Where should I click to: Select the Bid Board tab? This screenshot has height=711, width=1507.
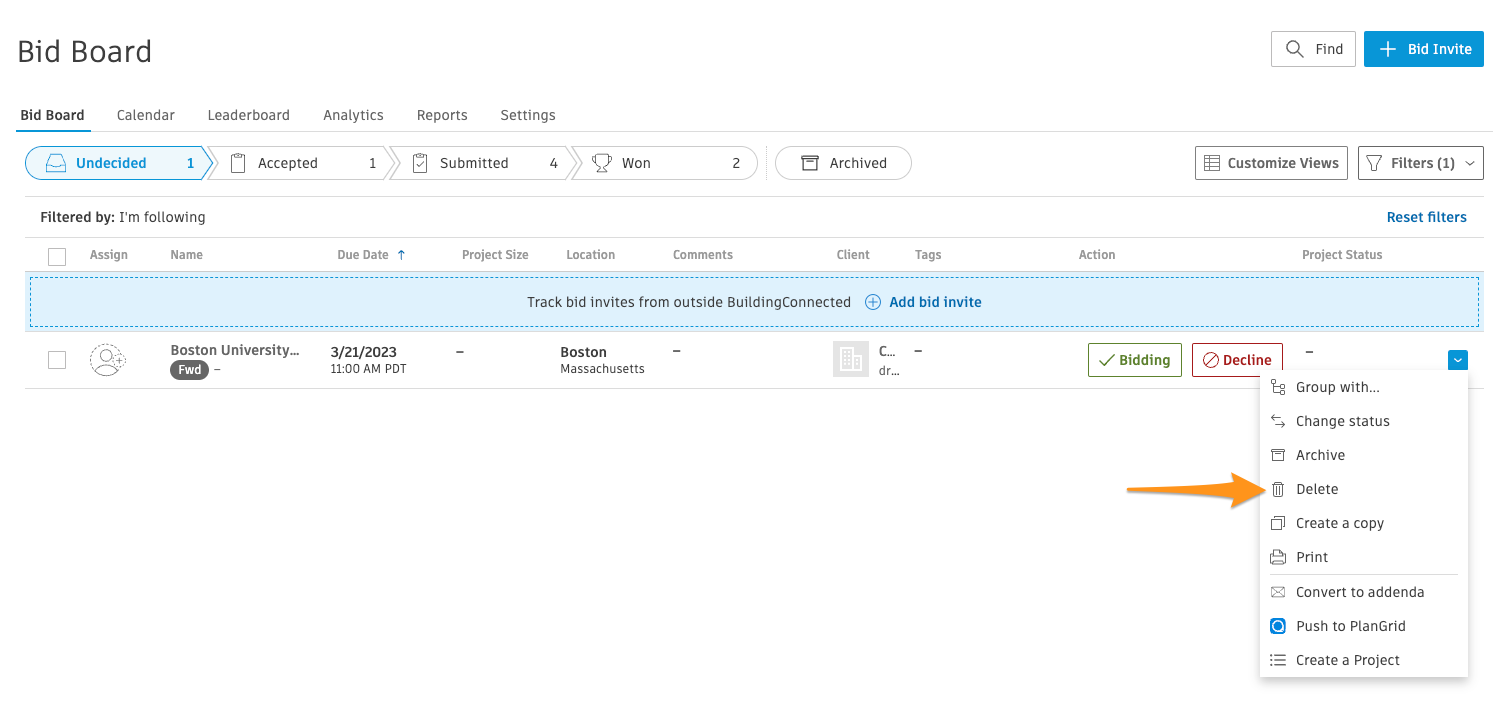[x=53, y=115]
